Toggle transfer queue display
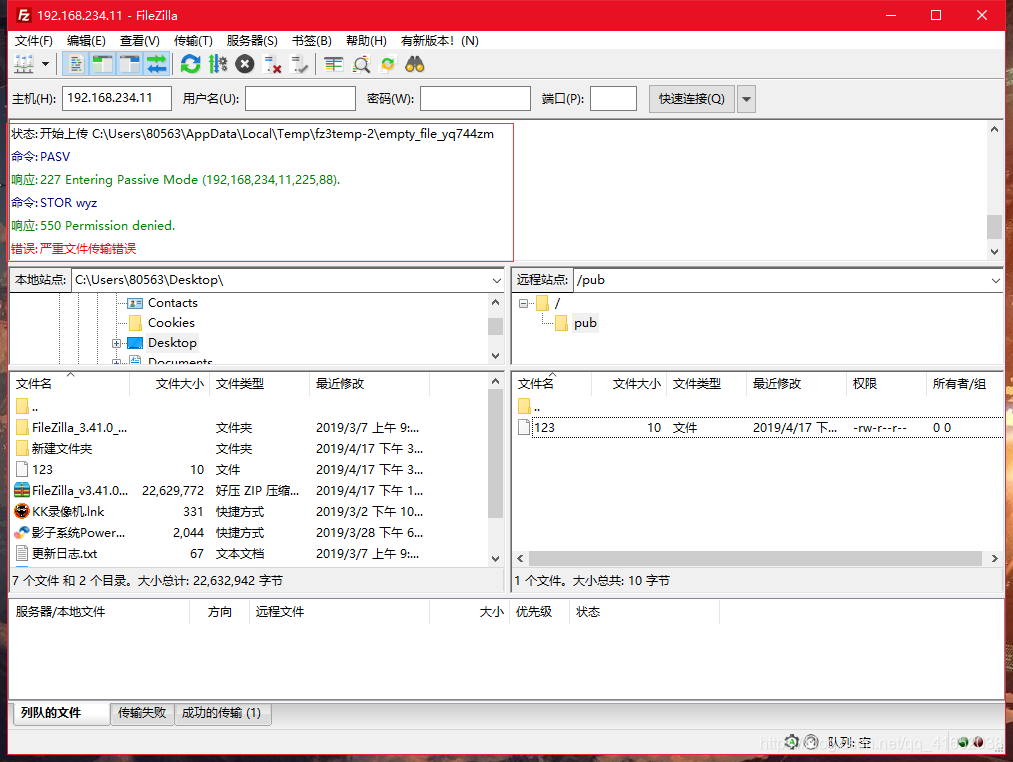Screen dimensions: 1013x762 [x=157, y=64]
